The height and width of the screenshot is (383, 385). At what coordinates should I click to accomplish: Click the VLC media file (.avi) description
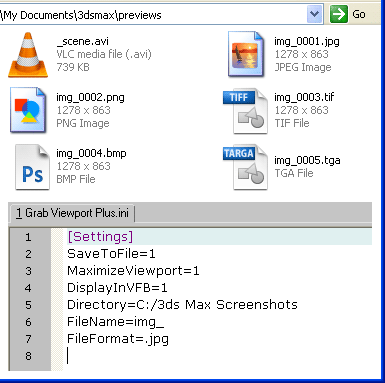(104, 54)
